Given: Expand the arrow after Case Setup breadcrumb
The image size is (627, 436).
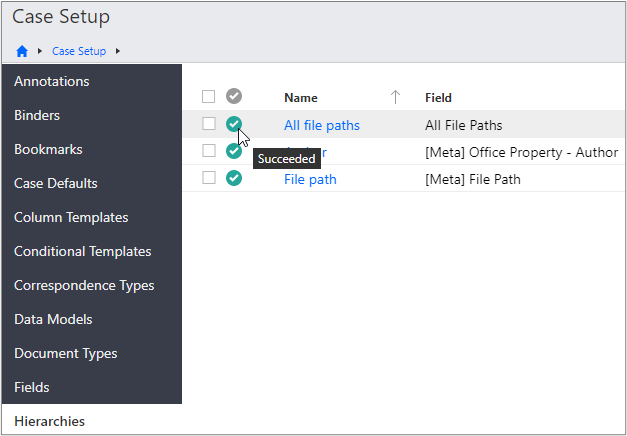Looking at the screenshot, I should click(118, 50).
